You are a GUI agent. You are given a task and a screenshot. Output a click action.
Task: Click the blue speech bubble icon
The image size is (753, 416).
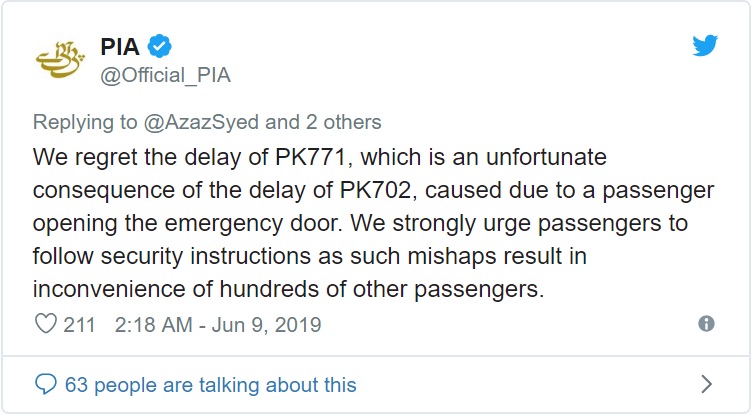pyautogui.click(x=46, y=384)
